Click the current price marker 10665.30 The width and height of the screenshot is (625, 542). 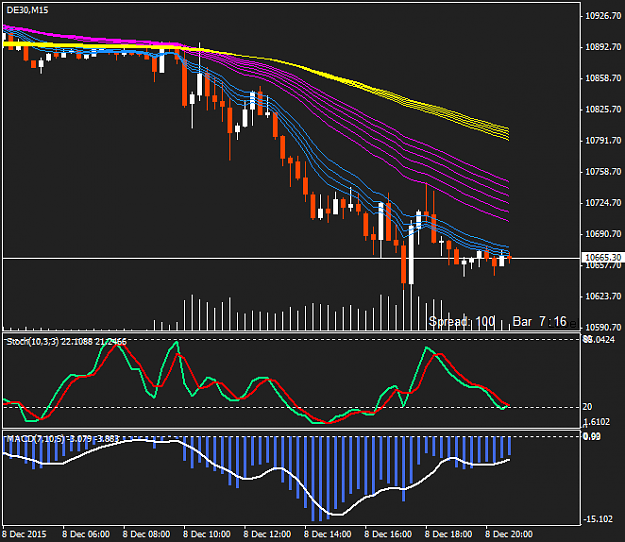pyautogui.click(x=603, y=257)
